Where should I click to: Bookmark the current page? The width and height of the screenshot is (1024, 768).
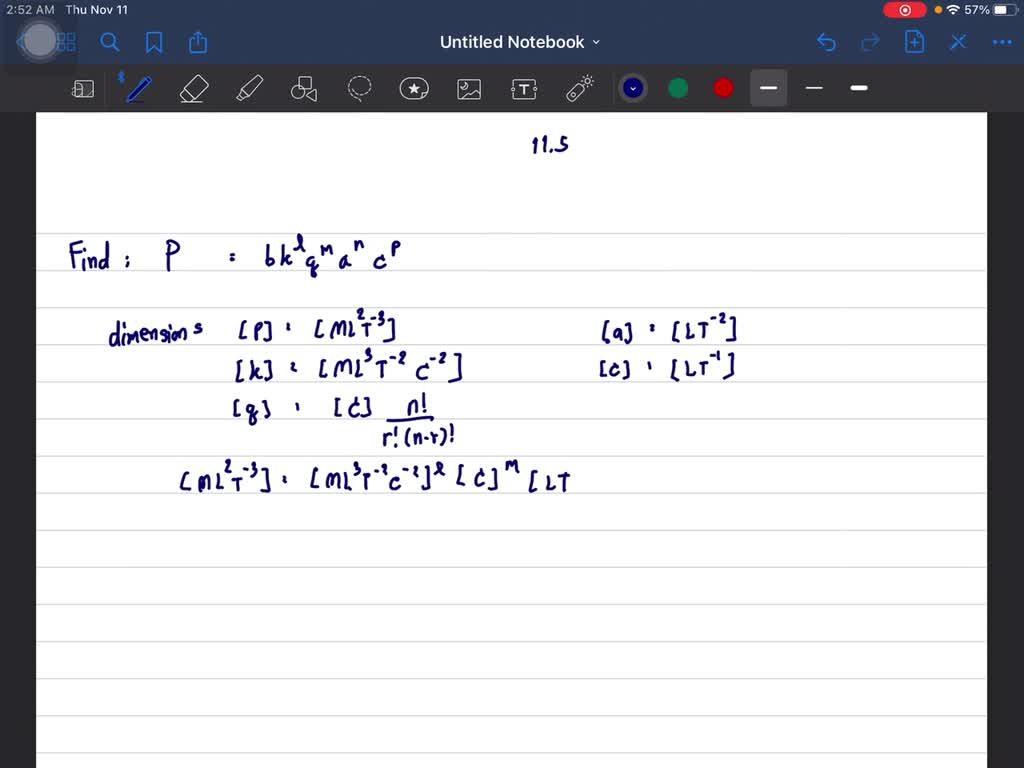point(154,42)
